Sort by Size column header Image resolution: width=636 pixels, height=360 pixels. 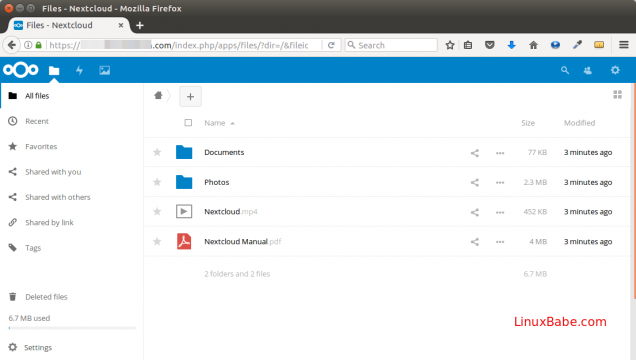point(528,123)
